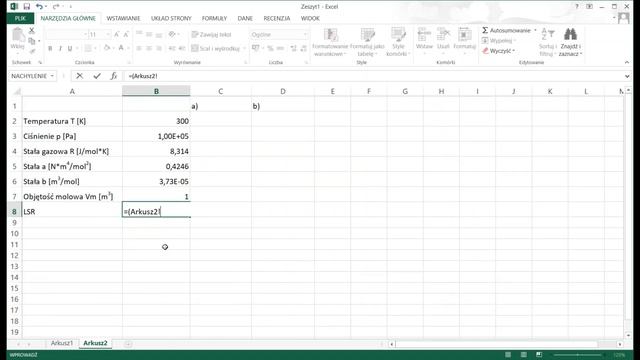Undo the last action

[39, 7]
